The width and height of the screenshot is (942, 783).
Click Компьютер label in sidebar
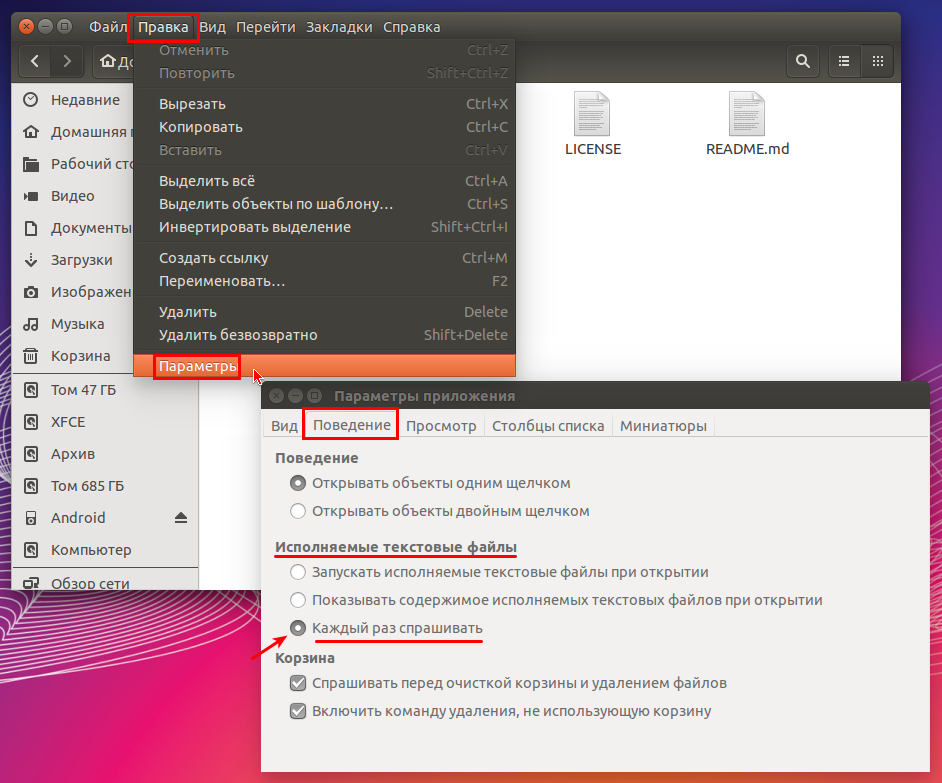pos(91,550)
